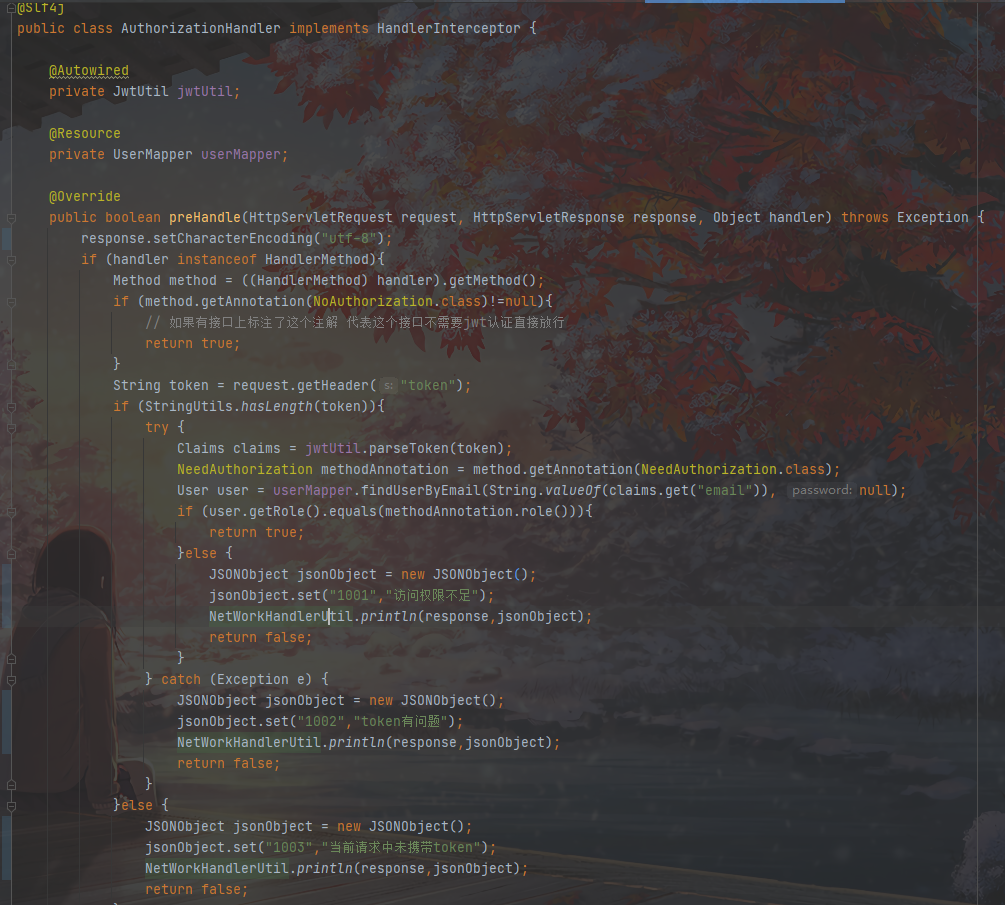Click 'throws' keyword in method signature

[x=865, y=217]
